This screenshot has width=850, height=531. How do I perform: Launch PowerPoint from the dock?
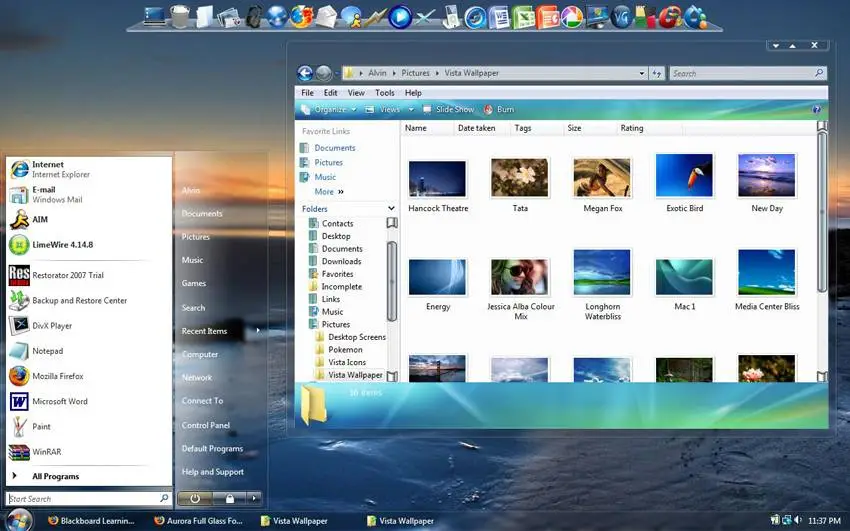[x=548, y=17]
